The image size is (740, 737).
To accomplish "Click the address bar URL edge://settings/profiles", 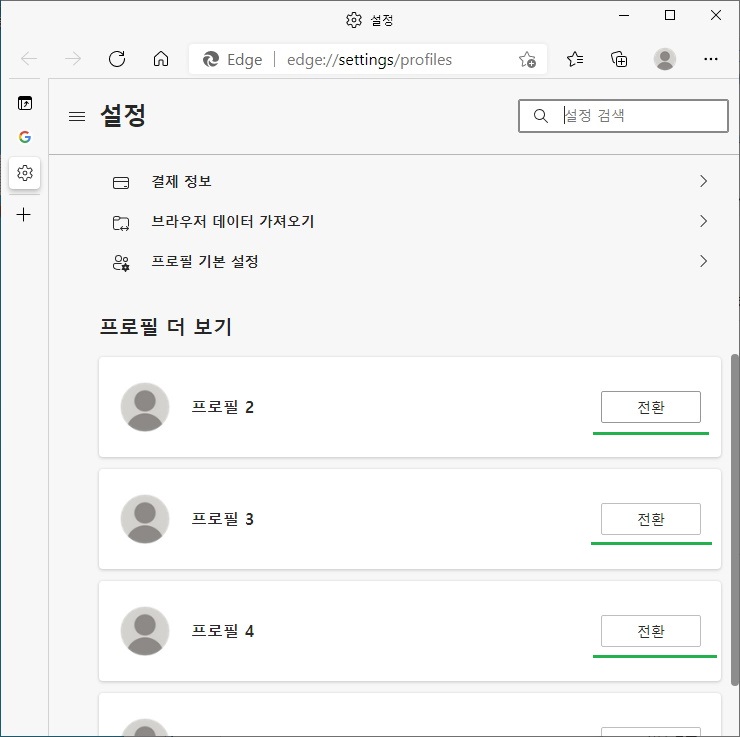I will pos(370,60).
